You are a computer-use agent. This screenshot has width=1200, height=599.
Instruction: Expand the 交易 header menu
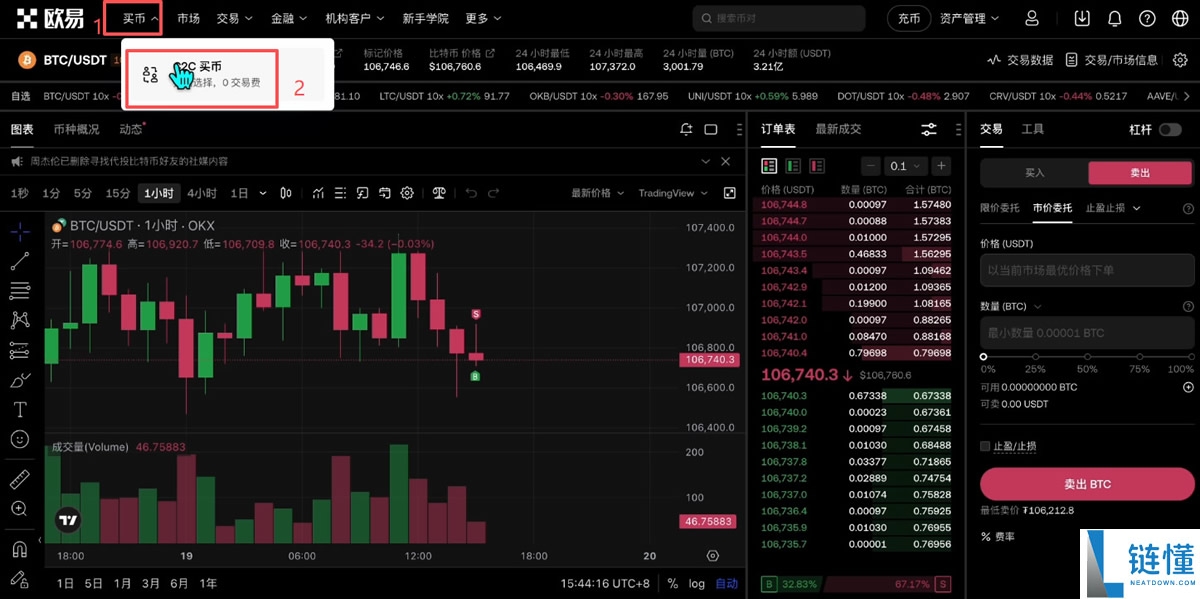click(234, 18)
